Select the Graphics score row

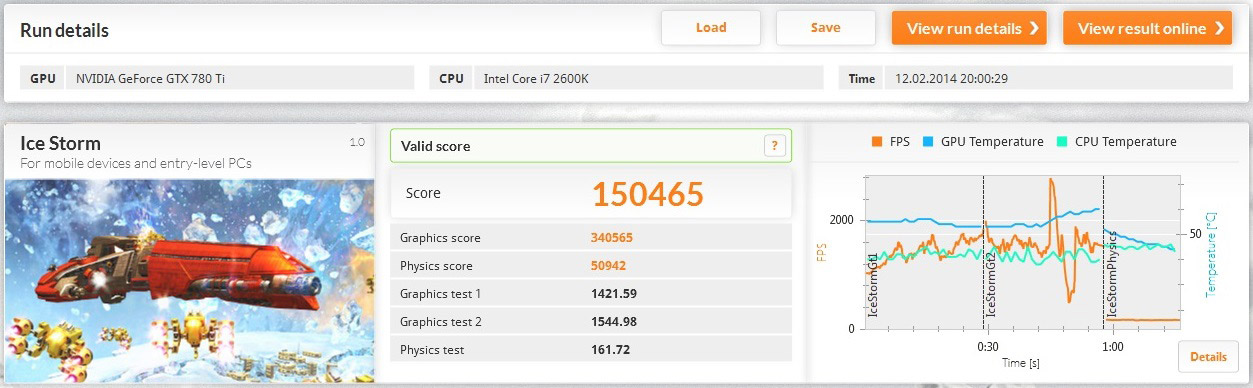pos(590,238)
